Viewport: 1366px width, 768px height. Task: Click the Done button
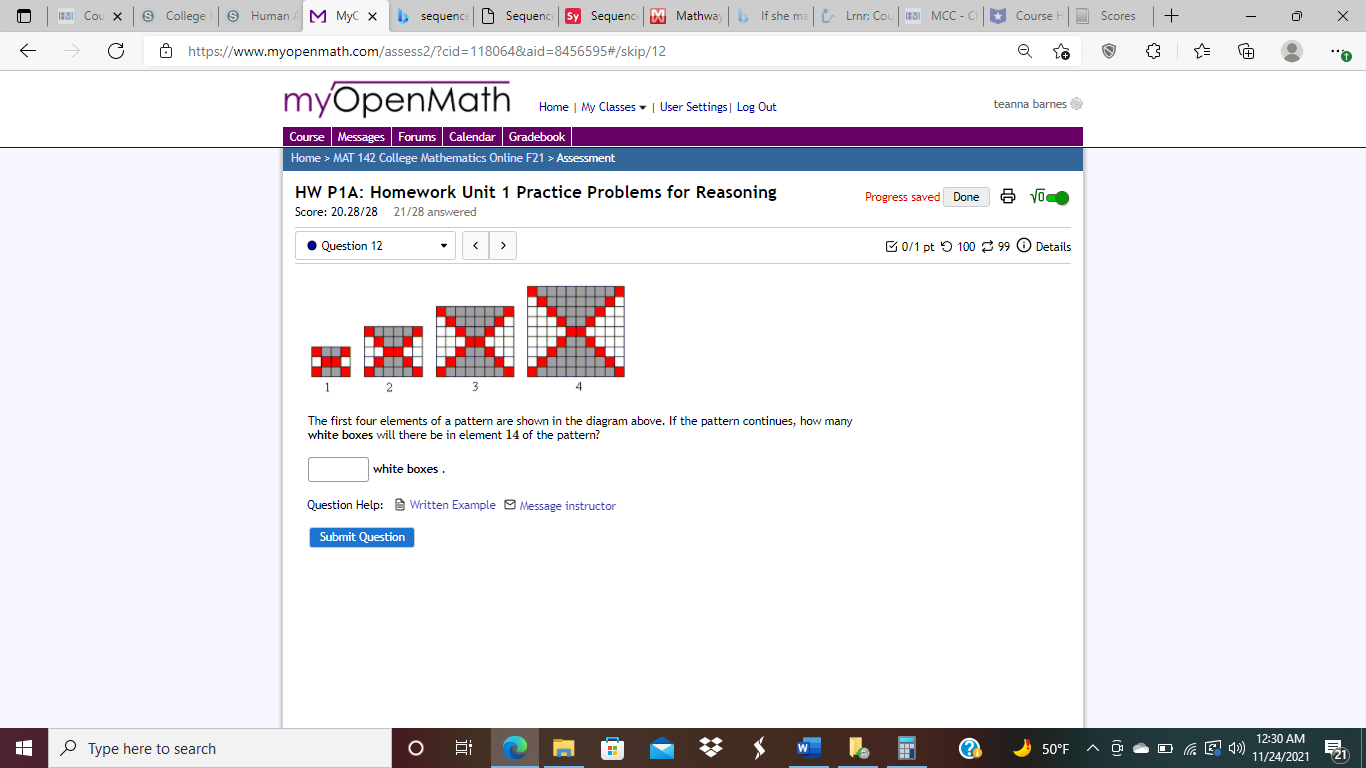point(966,197)
